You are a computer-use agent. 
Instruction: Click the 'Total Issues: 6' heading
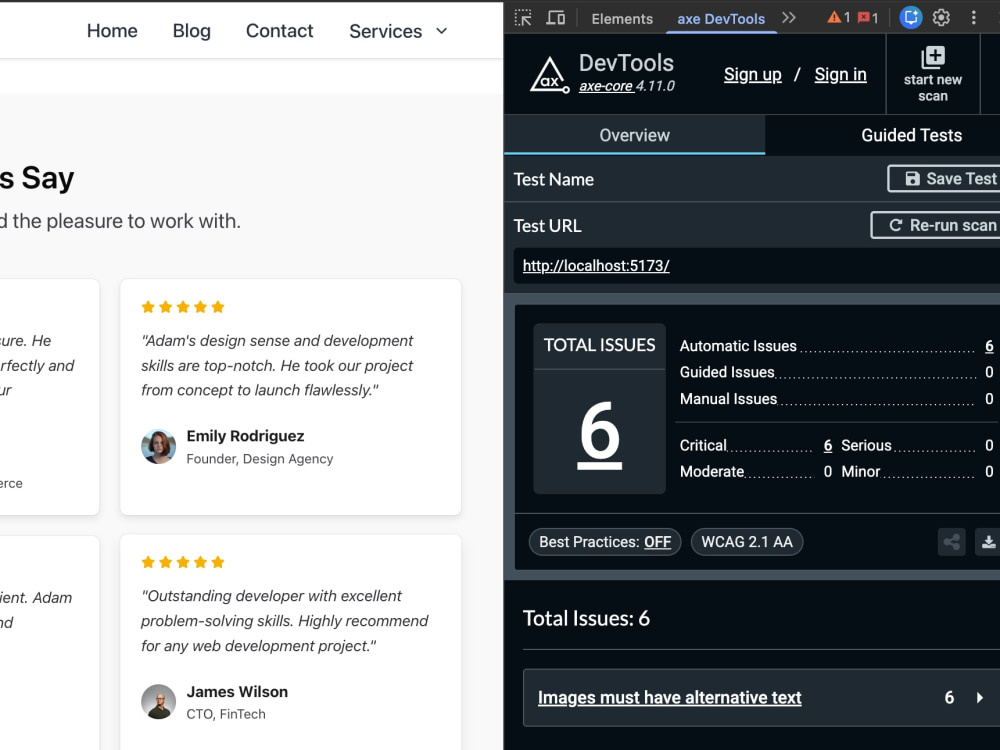tap(586, 618)
